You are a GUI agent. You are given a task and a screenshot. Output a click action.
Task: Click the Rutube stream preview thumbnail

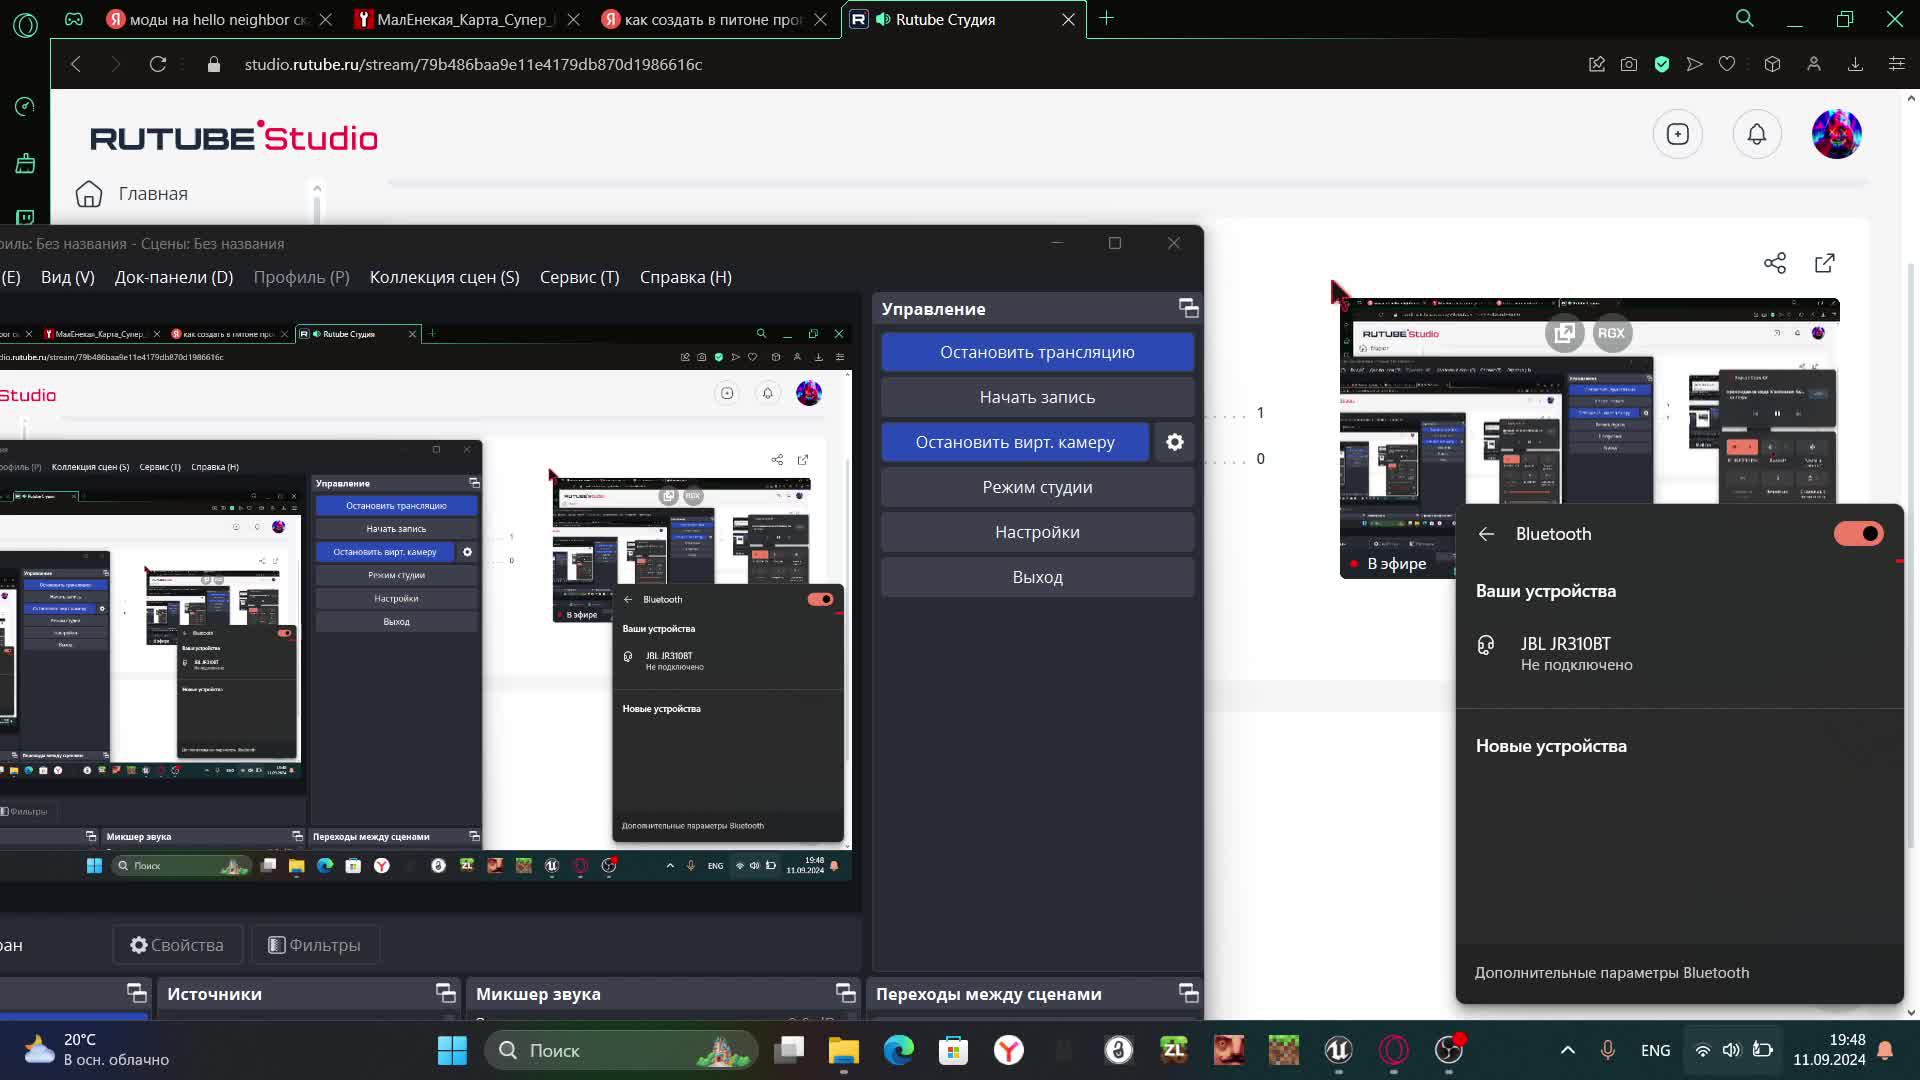pos(1590,438)
